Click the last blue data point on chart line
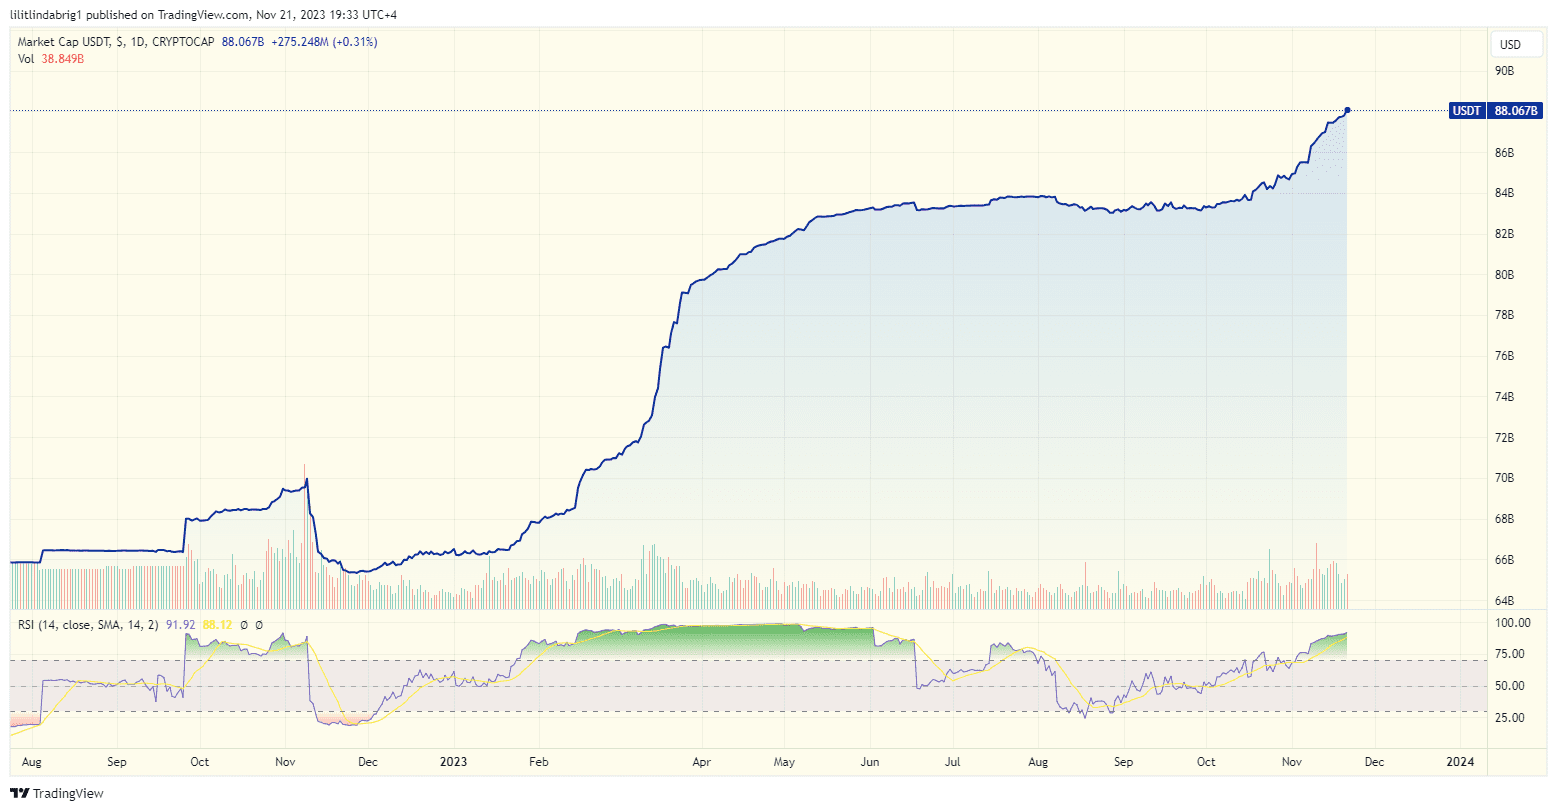Image resolution: width=1557 pixels, height=811 pixels. click(1347, 110)
